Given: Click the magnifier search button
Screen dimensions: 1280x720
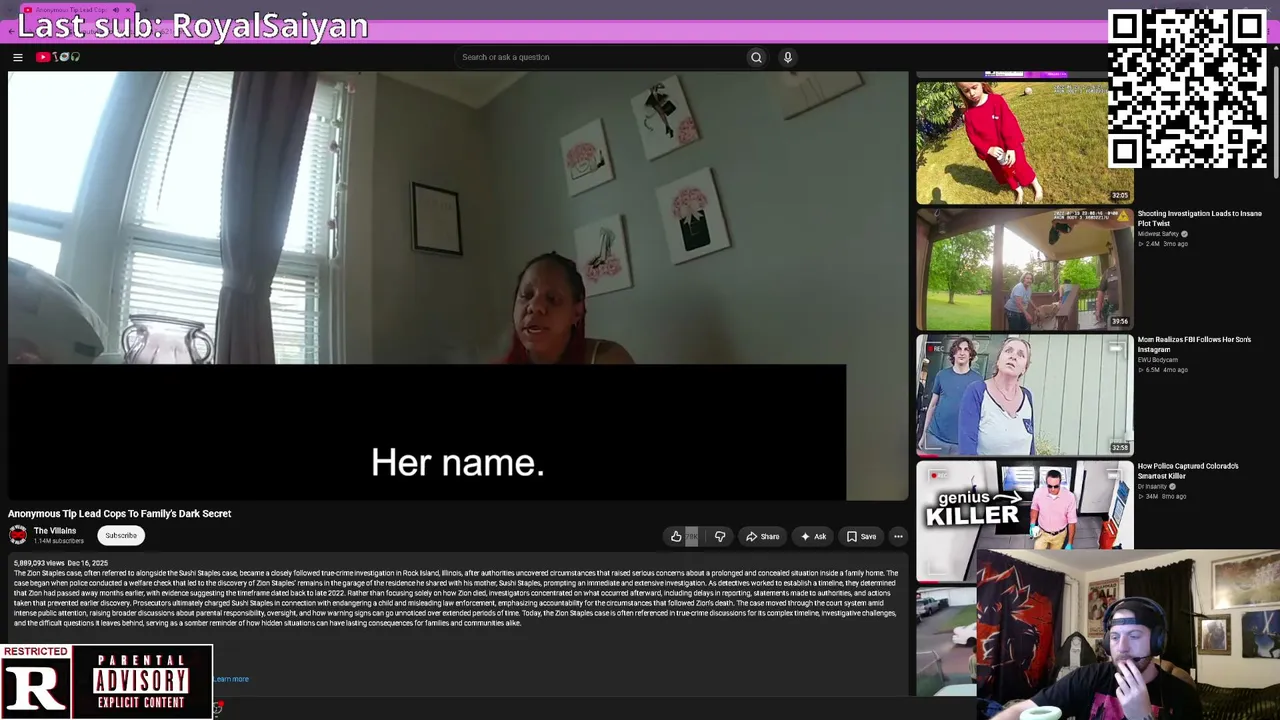Looking at the screenshot, I should 756,57.
